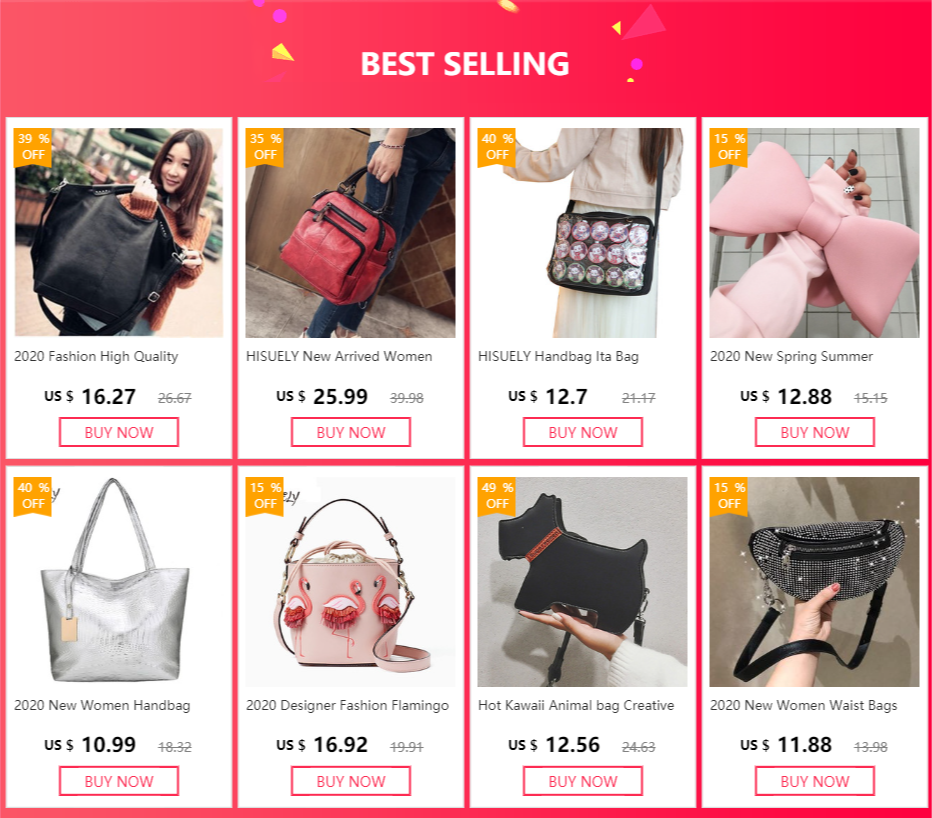Screen dimensions: 932x818
Task: Click the 40% OFF badge on Ita Bag
Action: 496,147
